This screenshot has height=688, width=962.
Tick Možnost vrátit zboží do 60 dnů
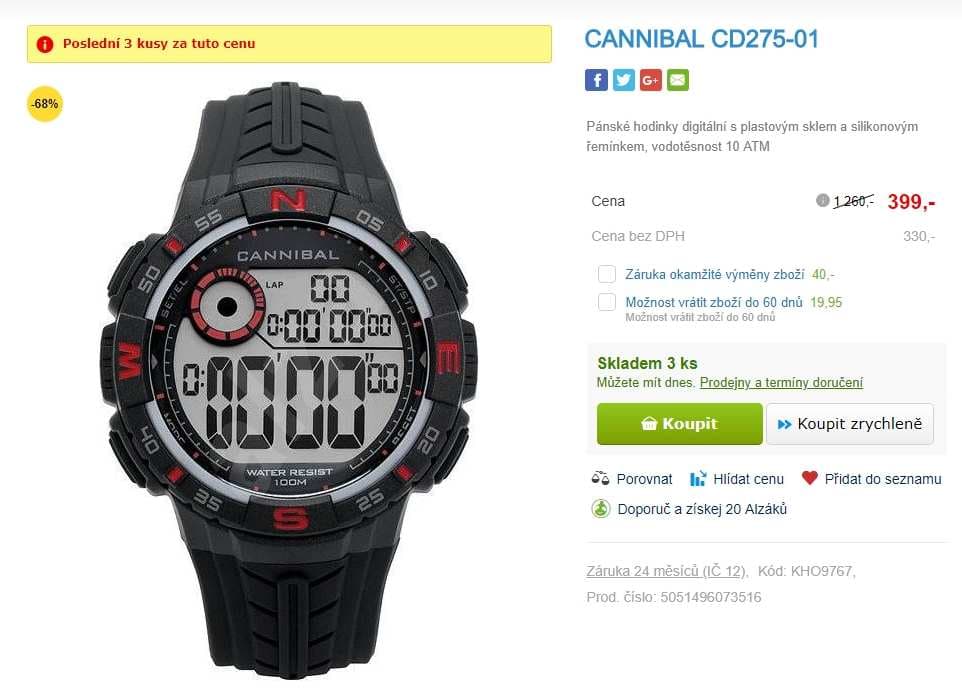point(607,301)
